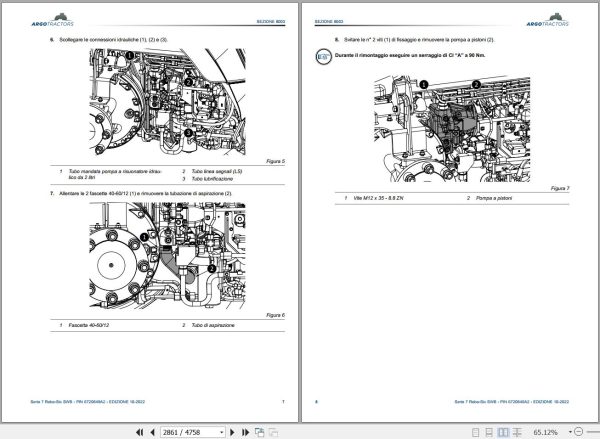Click the legend entry 'Tubo di aspirazione'
Screen dimensions: 600x439
(x=213, y=325)
